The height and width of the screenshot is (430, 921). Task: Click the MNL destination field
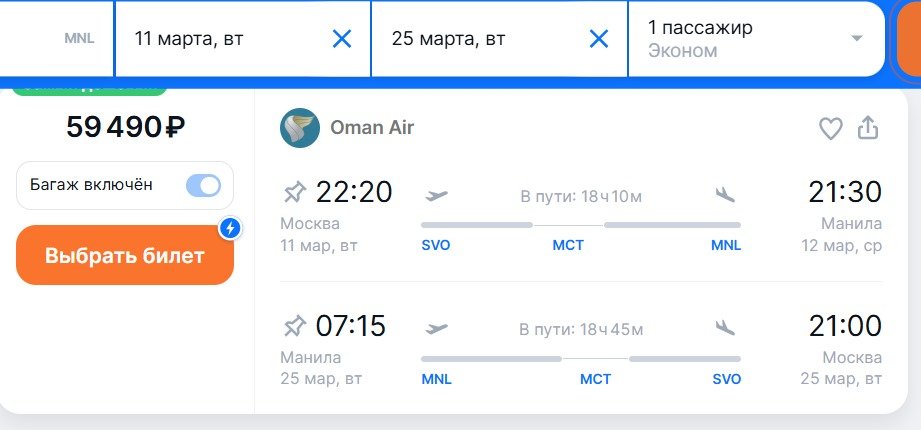(x=57, y=39)
